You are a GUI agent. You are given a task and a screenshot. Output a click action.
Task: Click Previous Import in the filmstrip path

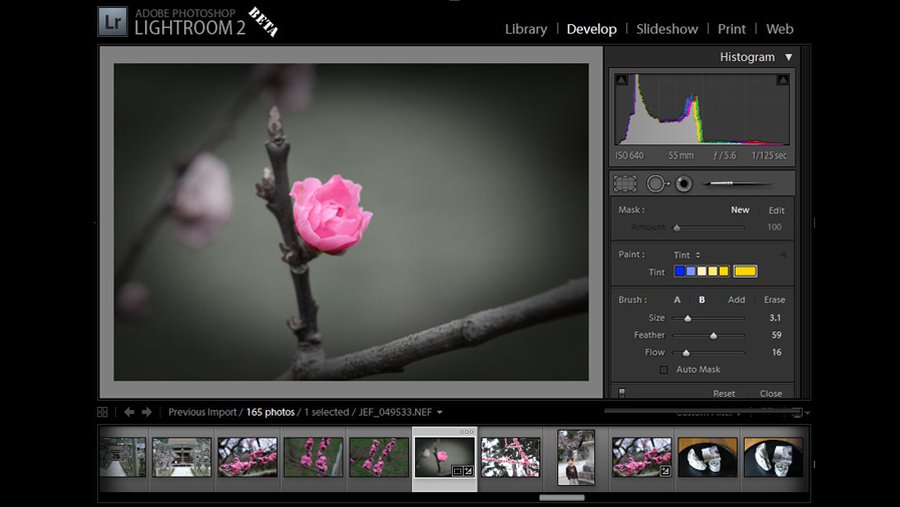pyautogui.click(x=202, y=412)
